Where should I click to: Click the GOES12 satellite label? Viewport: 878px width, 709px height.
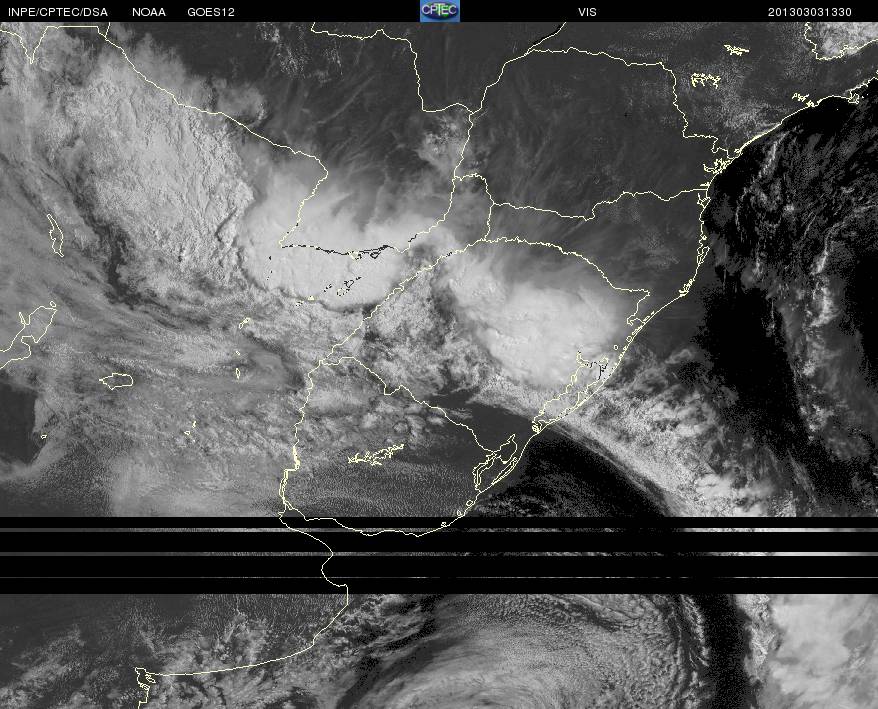click(211, 12)
